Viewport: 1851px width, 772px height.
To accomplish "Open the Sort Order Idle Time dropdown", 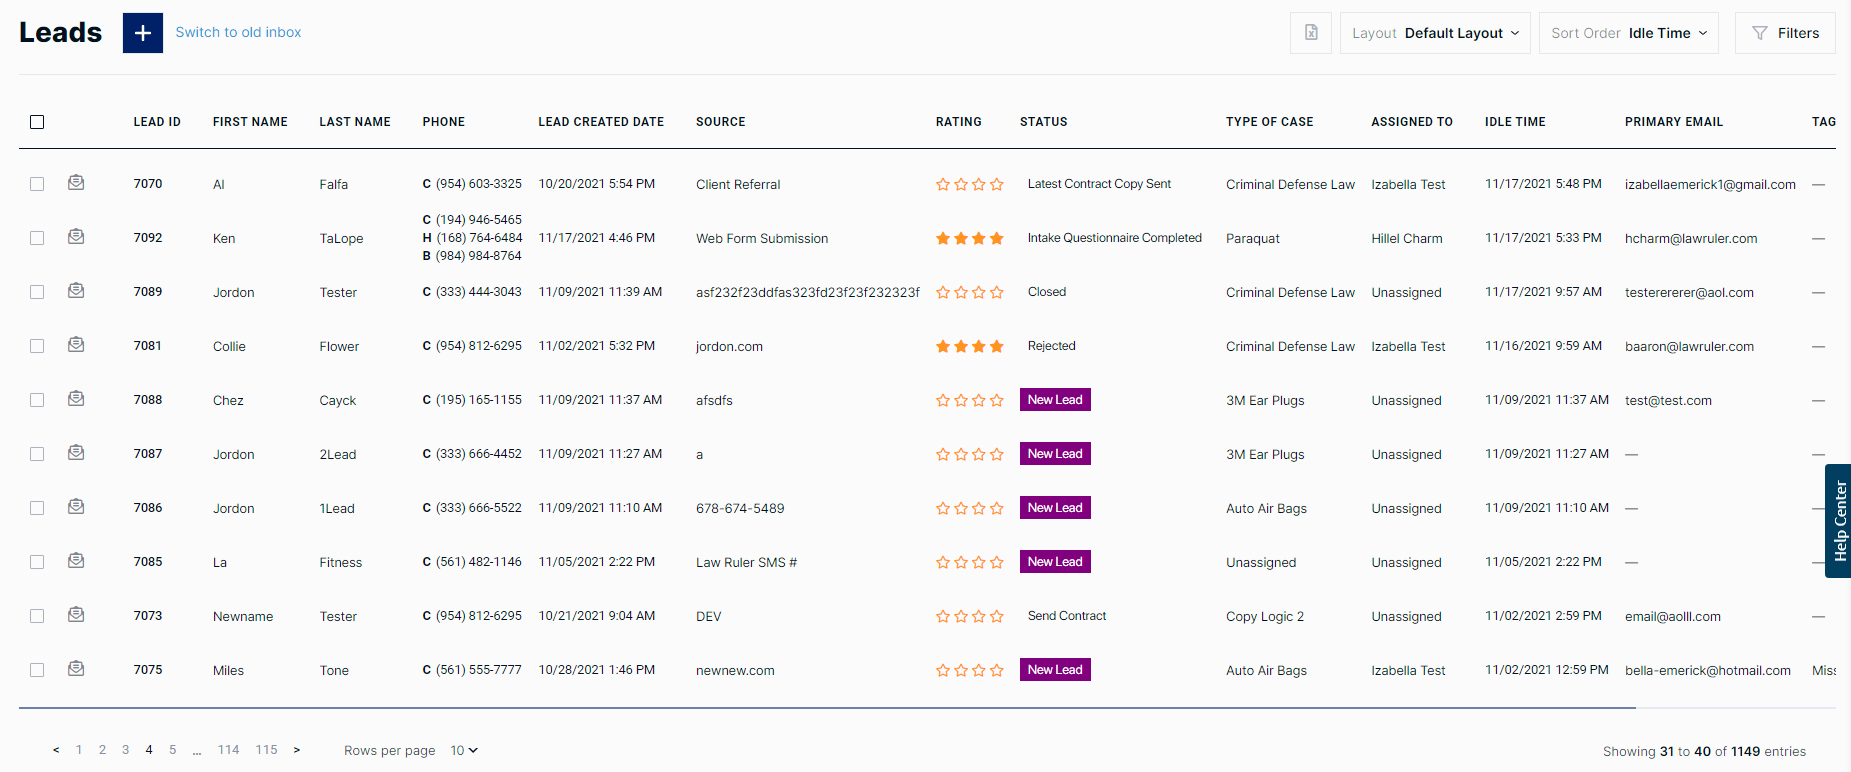I will click(x=1629, y=33).
